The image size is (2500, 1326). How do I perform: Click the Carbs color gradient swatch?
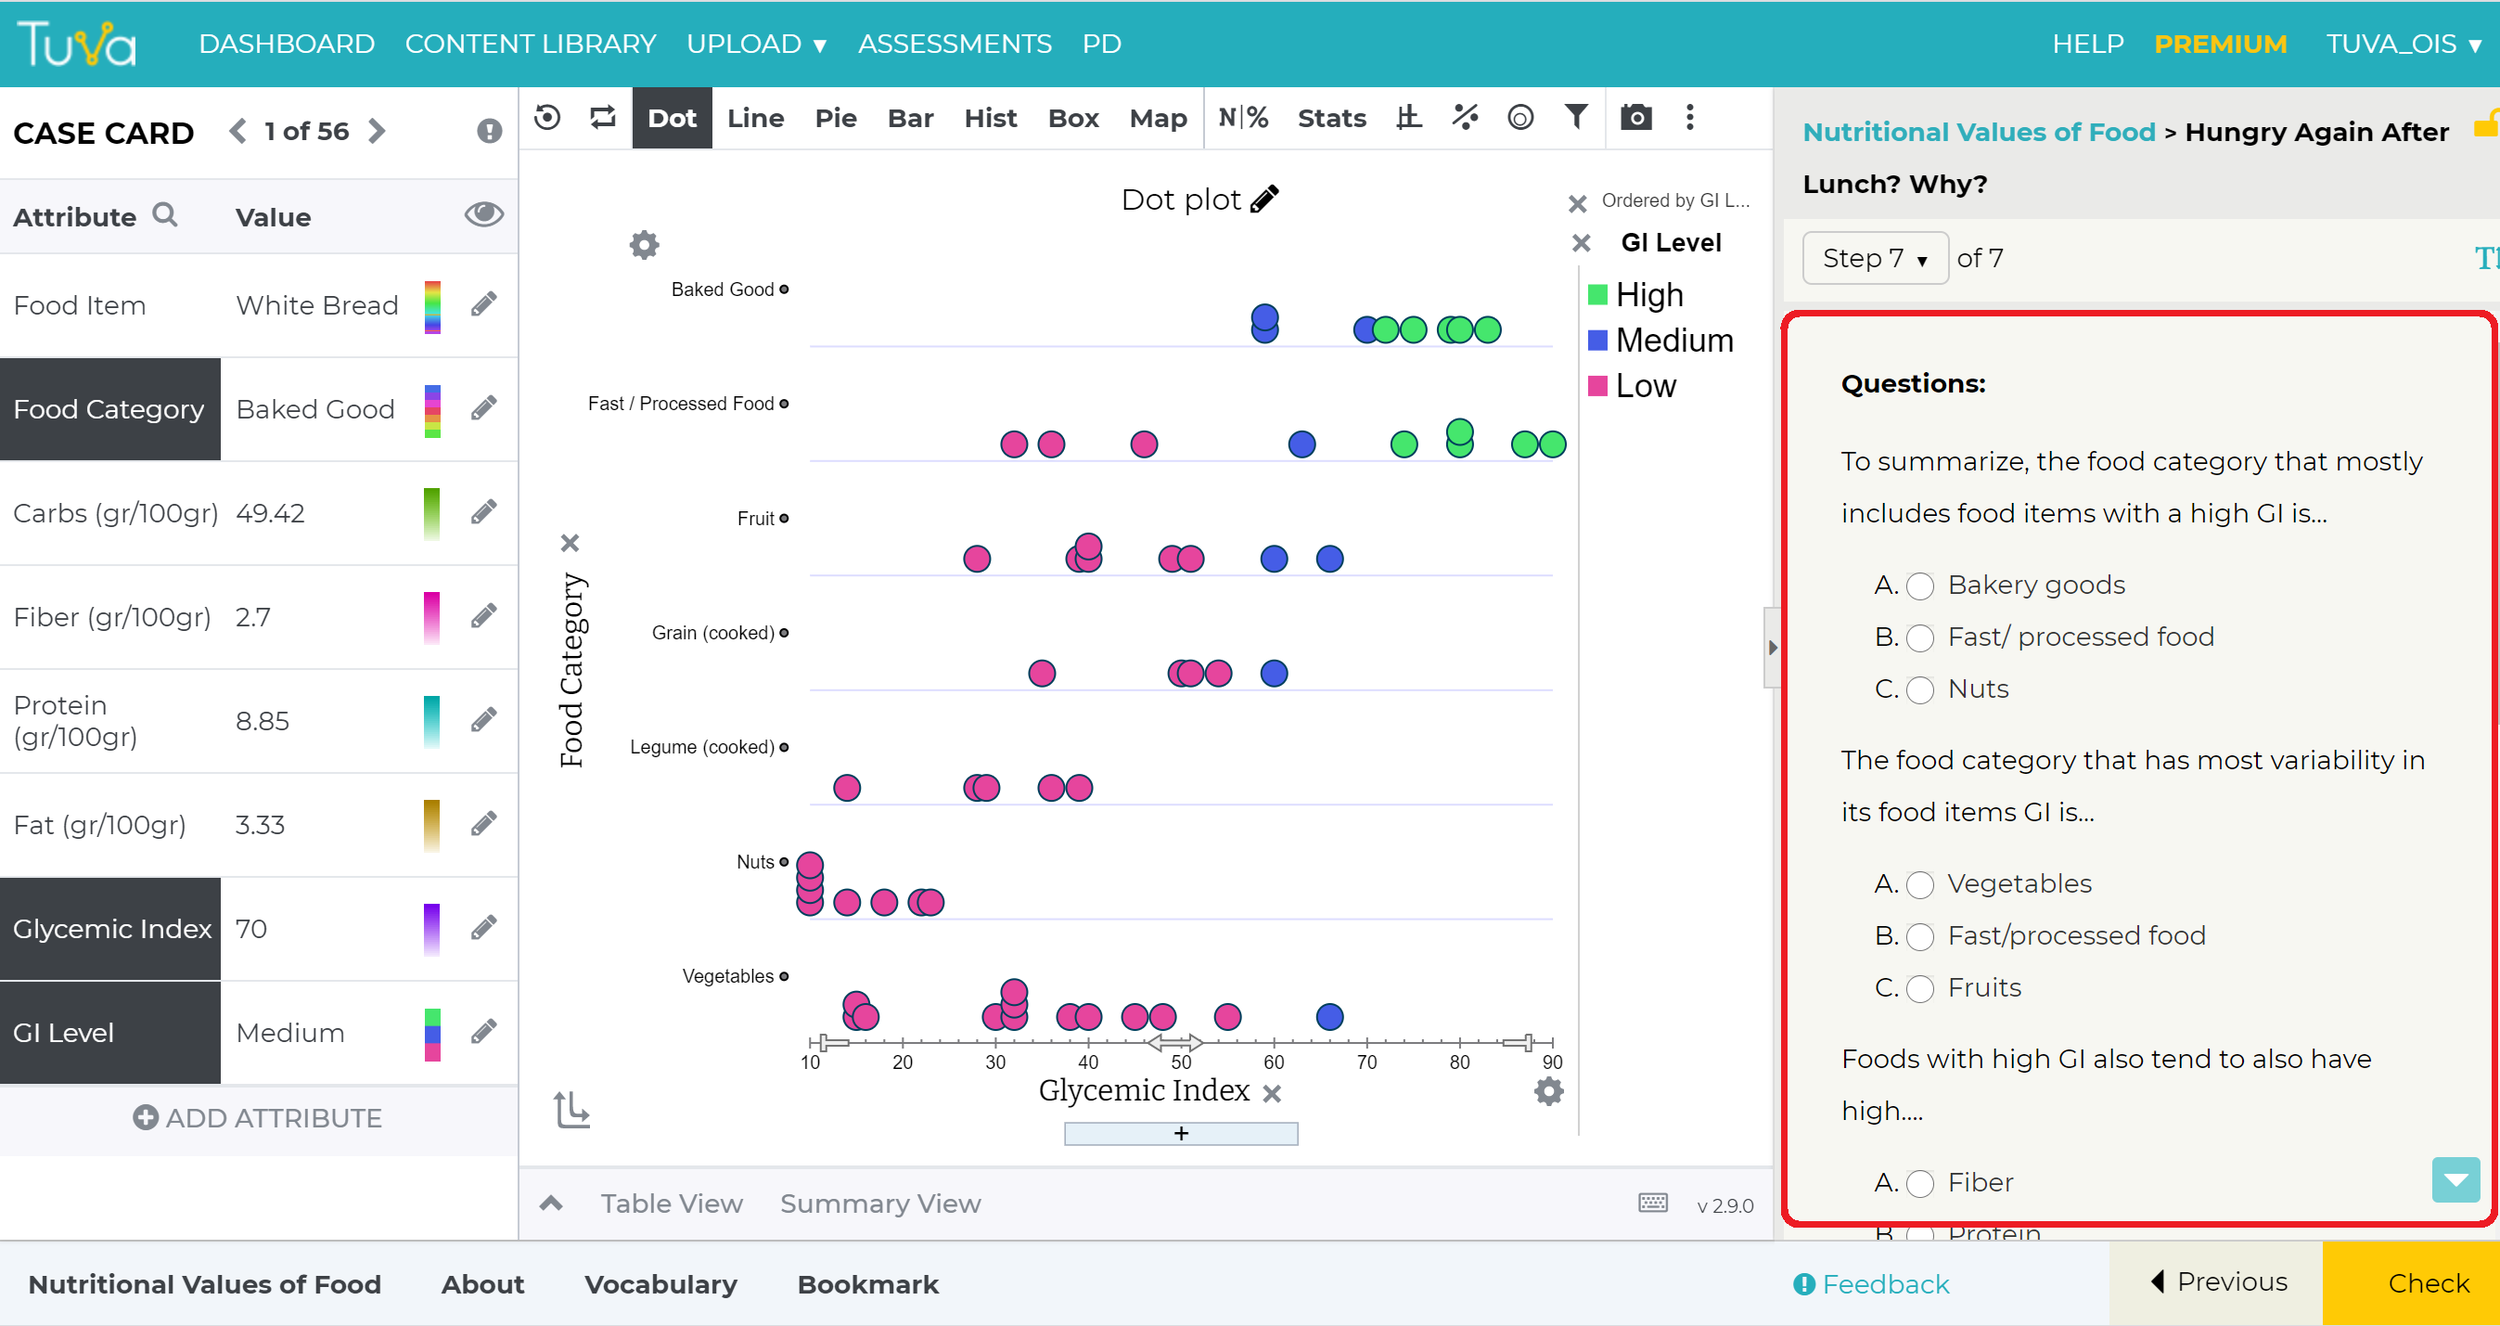(432, 513)
